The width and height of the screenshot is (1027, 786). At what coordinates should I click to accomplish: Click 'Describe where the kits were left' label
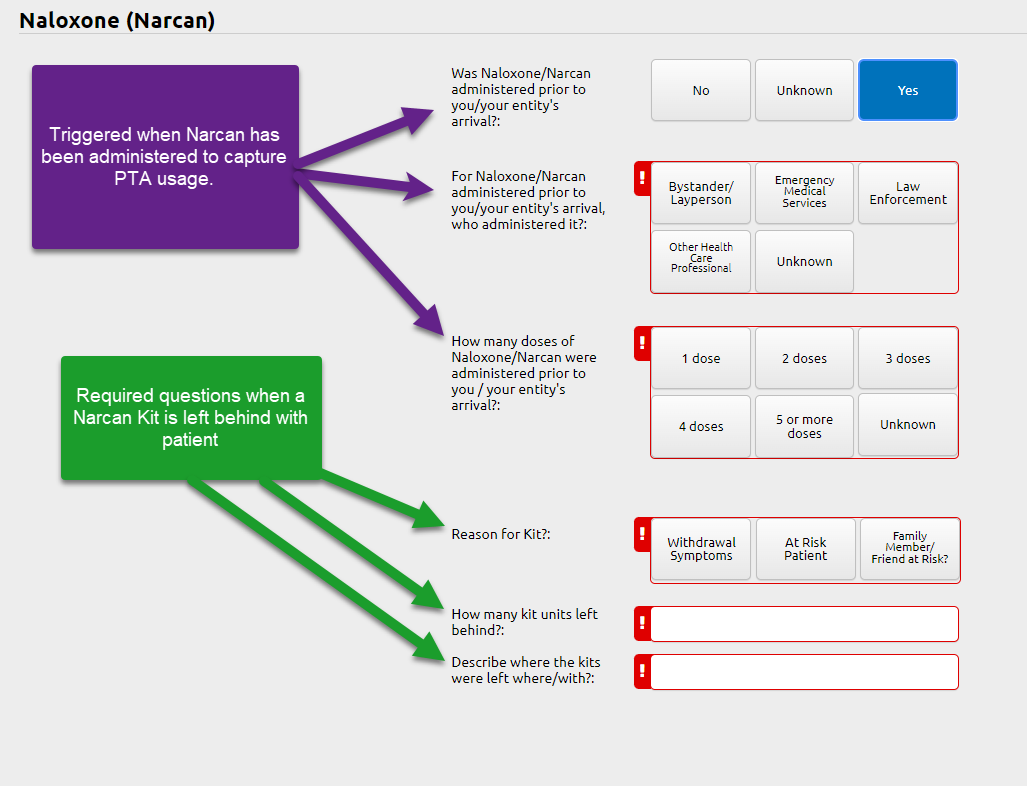pyautogui.click(x=526, y=670)
